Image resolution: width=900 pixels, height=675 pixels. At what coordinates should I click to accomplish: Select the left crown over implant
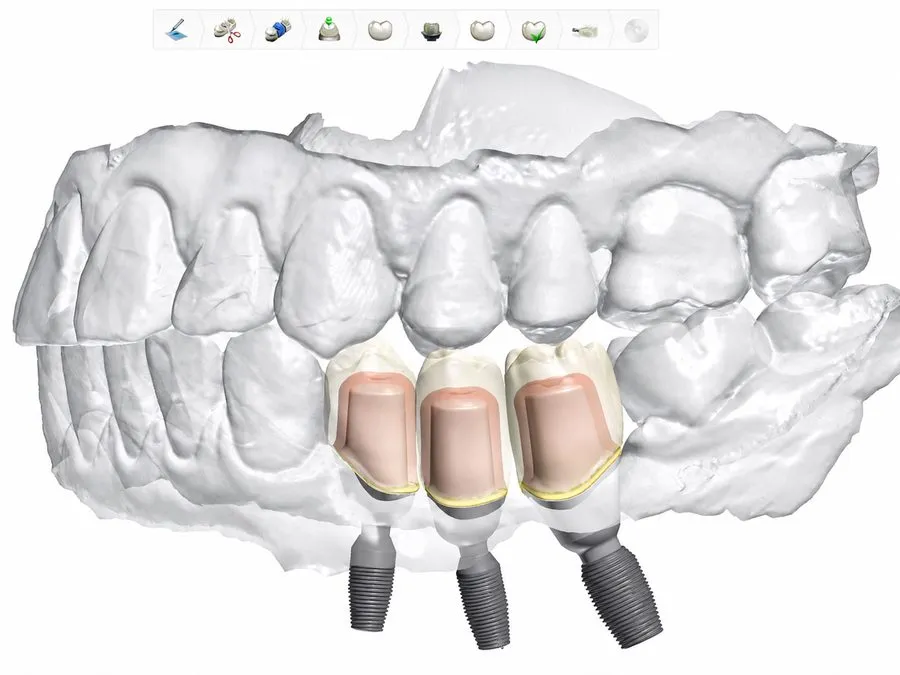click(x=371, y=416)
